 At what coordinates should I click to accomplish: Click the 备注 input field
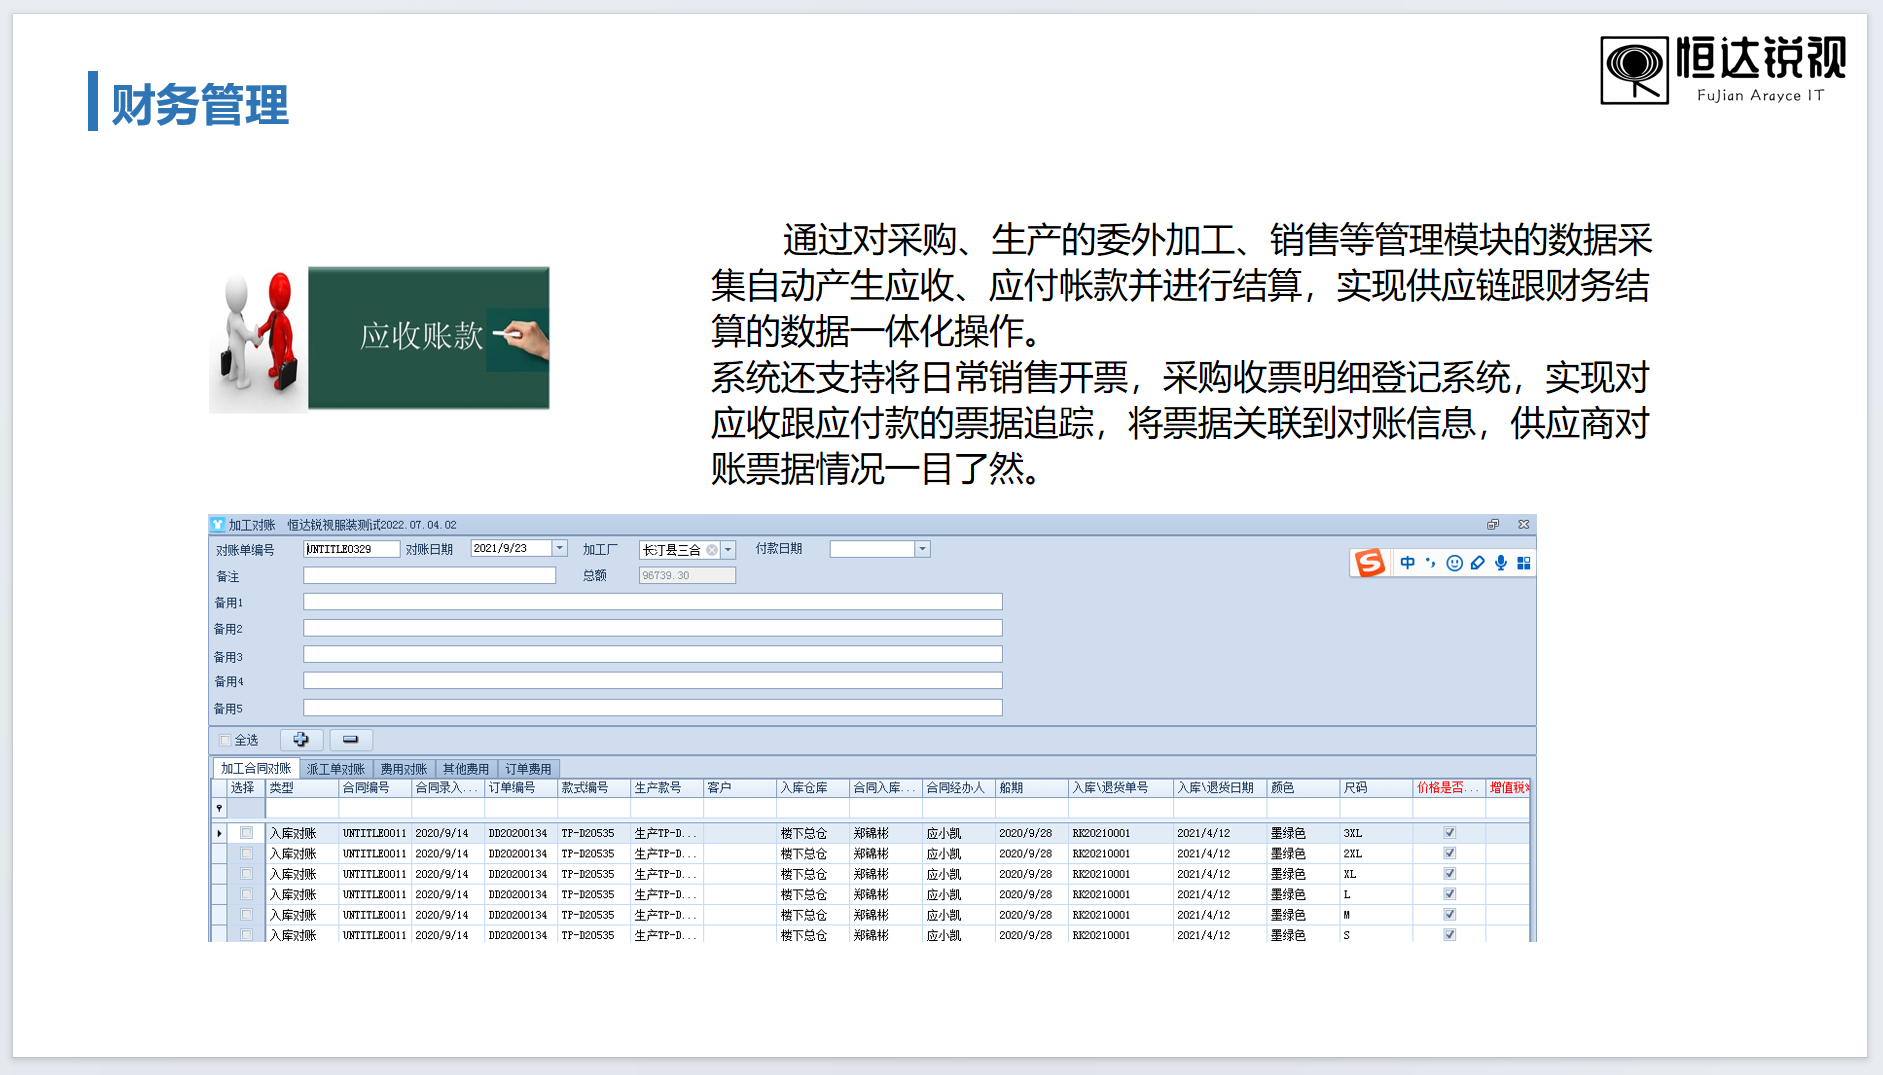coord(429,576)
